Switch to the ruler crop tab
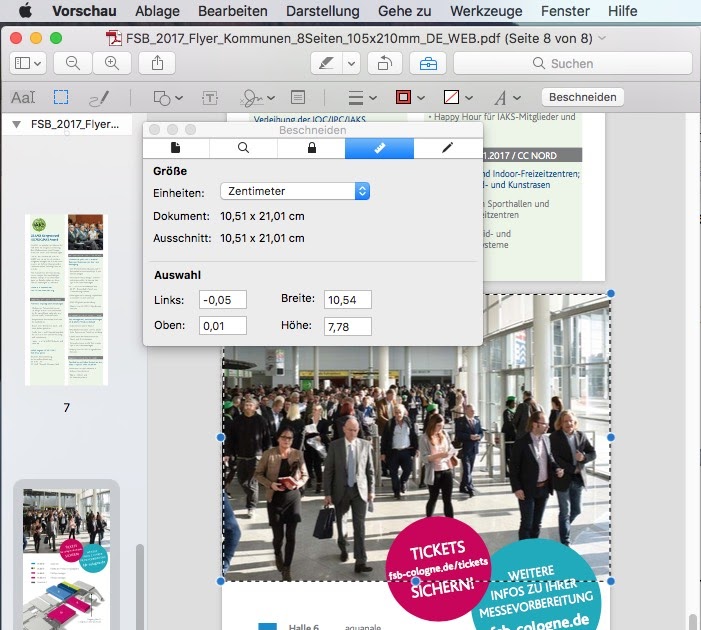 380,148
